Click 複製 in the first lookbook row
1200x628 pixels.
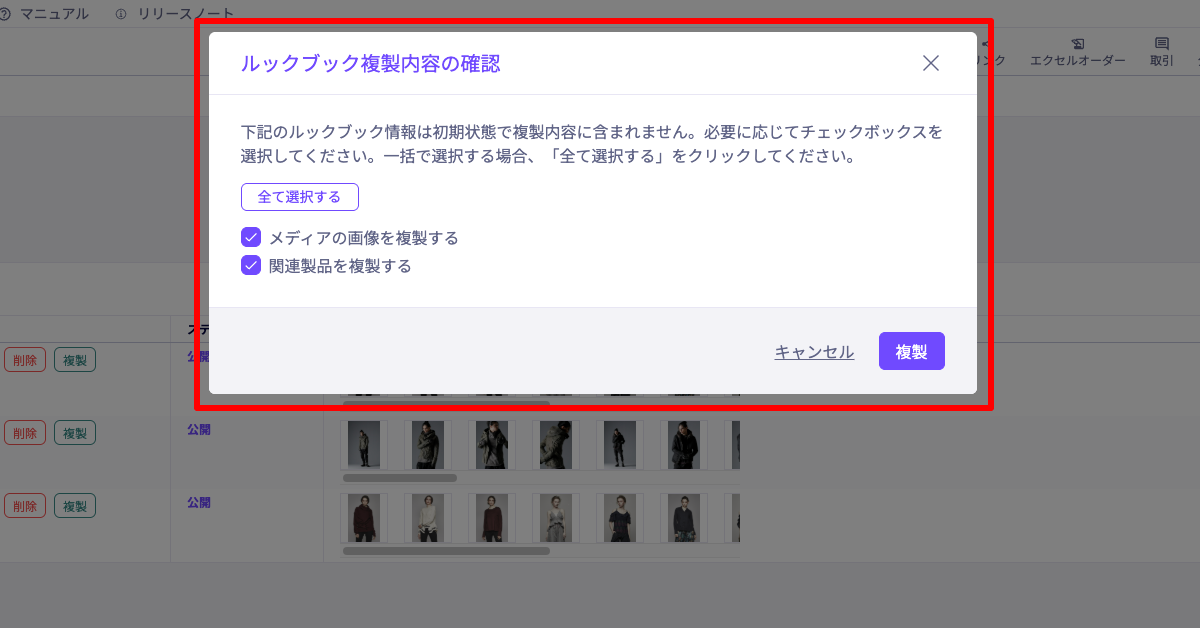(75, 360)
